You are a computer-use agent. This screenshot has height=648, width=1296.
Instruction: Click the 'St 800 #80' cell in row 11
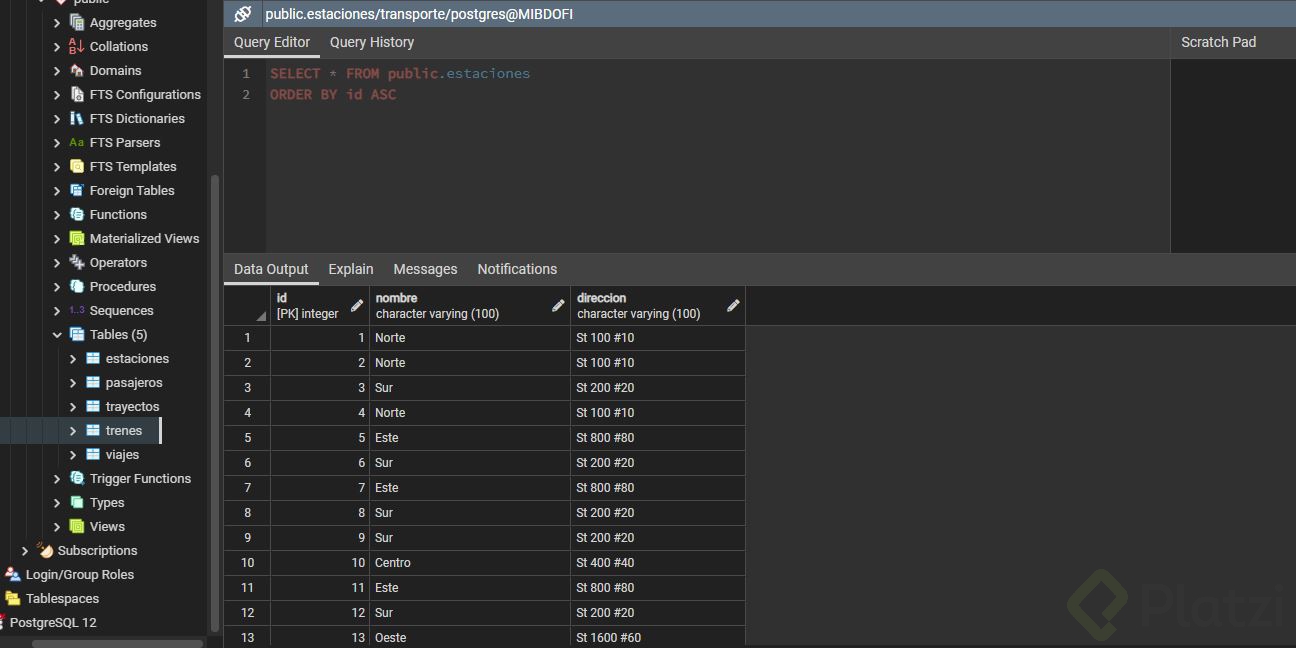[658, 588]
